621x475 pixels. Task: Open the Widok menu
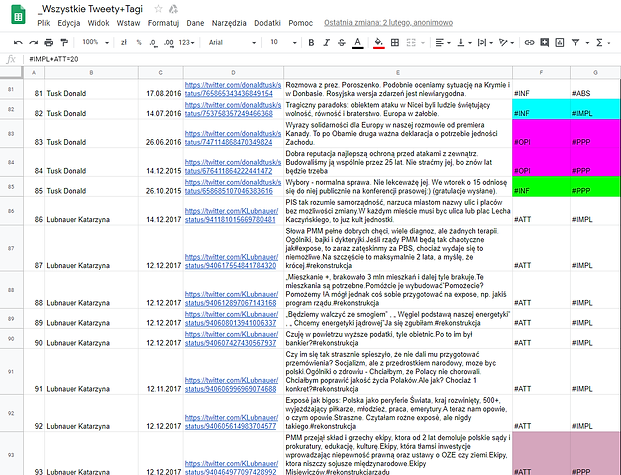coord(98,23)
